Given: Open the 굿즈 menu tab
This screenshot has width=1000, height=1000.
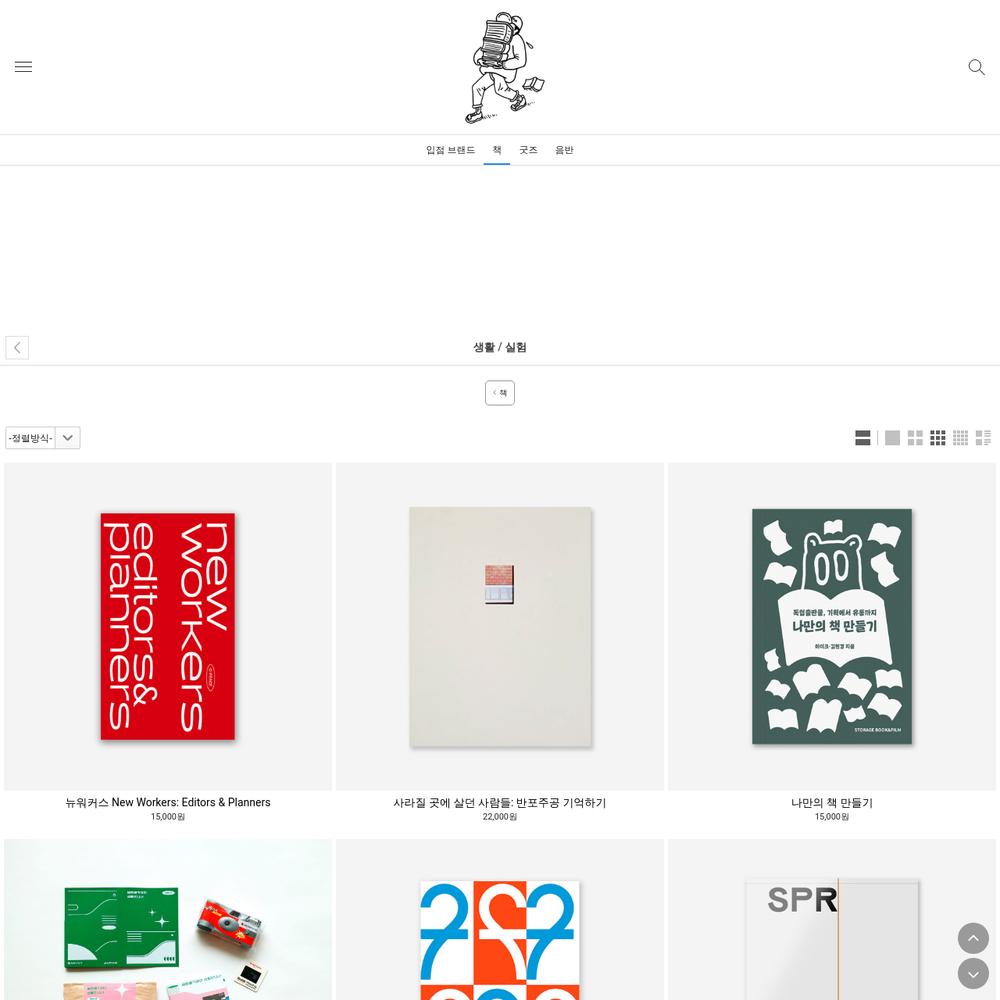Looking at the screenshot, I should (528, 150).
